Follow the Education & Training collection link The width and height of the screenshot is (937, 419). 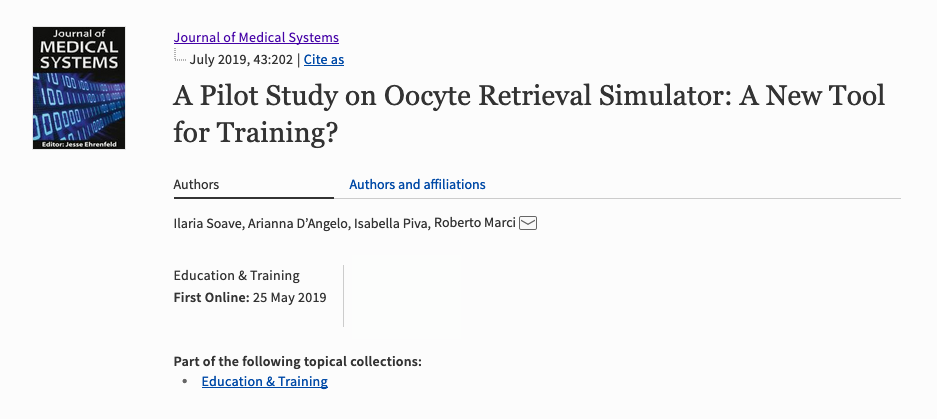click(265, 381)
